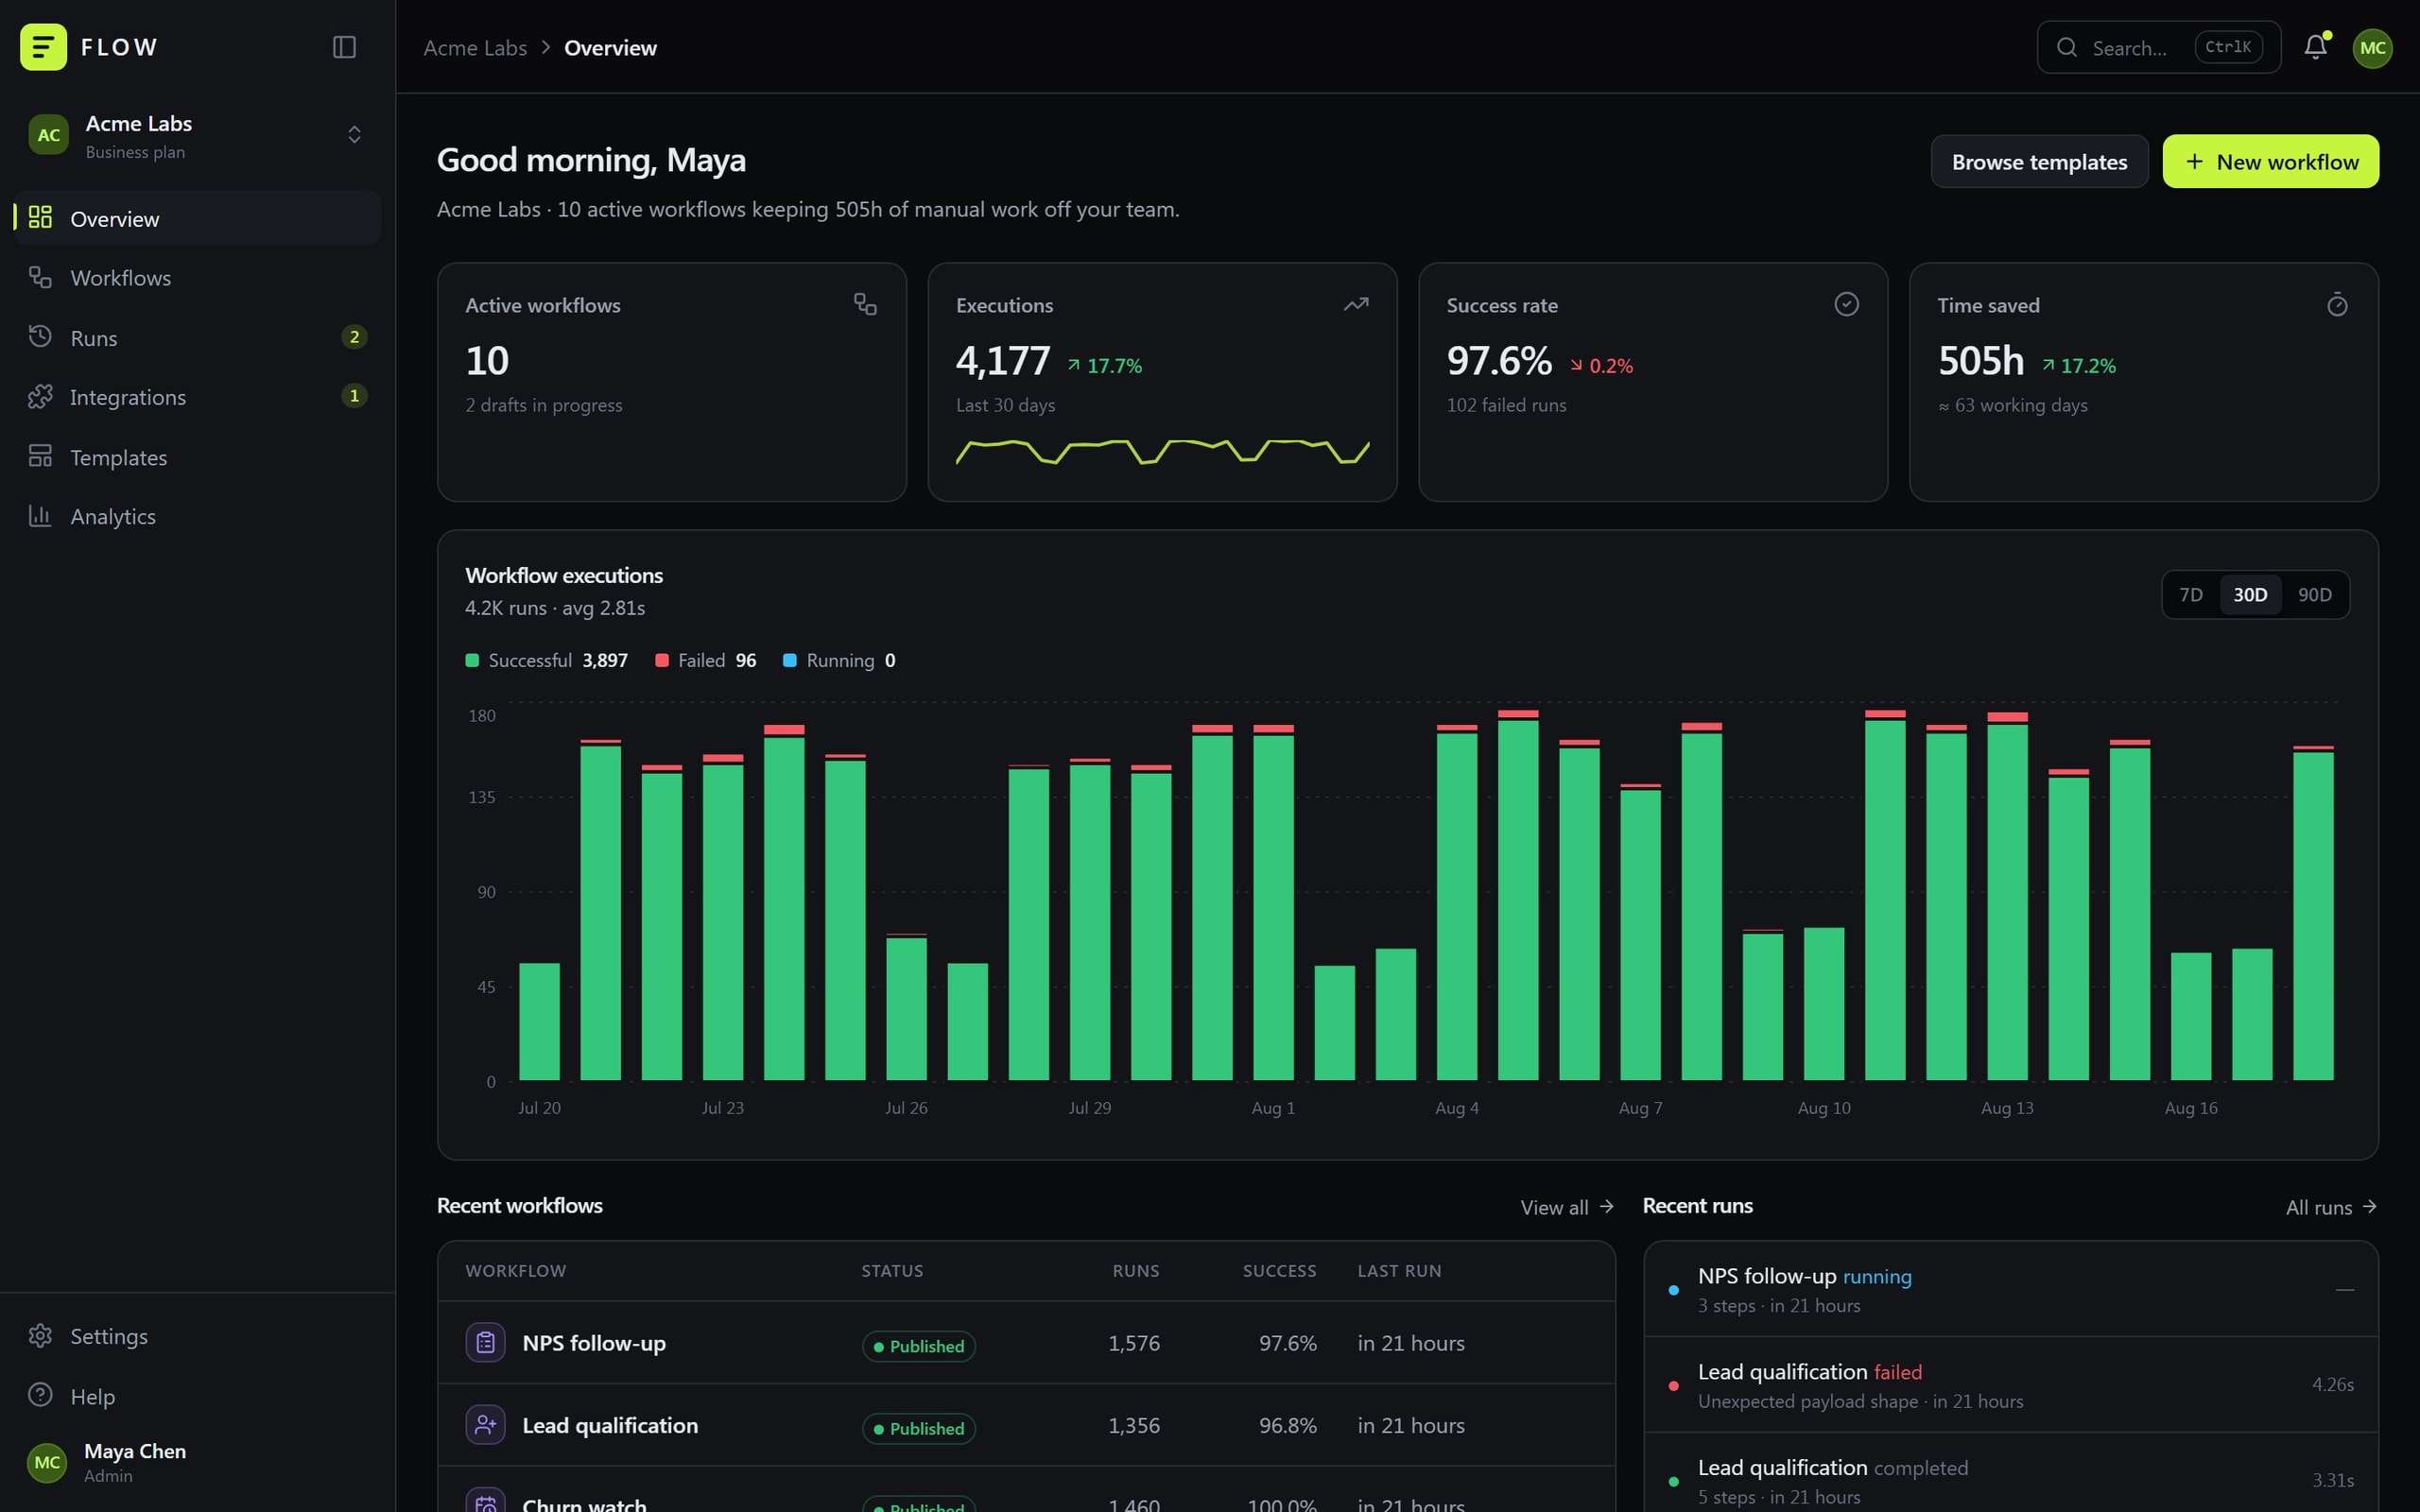Image resolution: width=2420 pixels, height=1512 pixels.
Task: Open Overview in the sidebar
Action: [197, 218]
